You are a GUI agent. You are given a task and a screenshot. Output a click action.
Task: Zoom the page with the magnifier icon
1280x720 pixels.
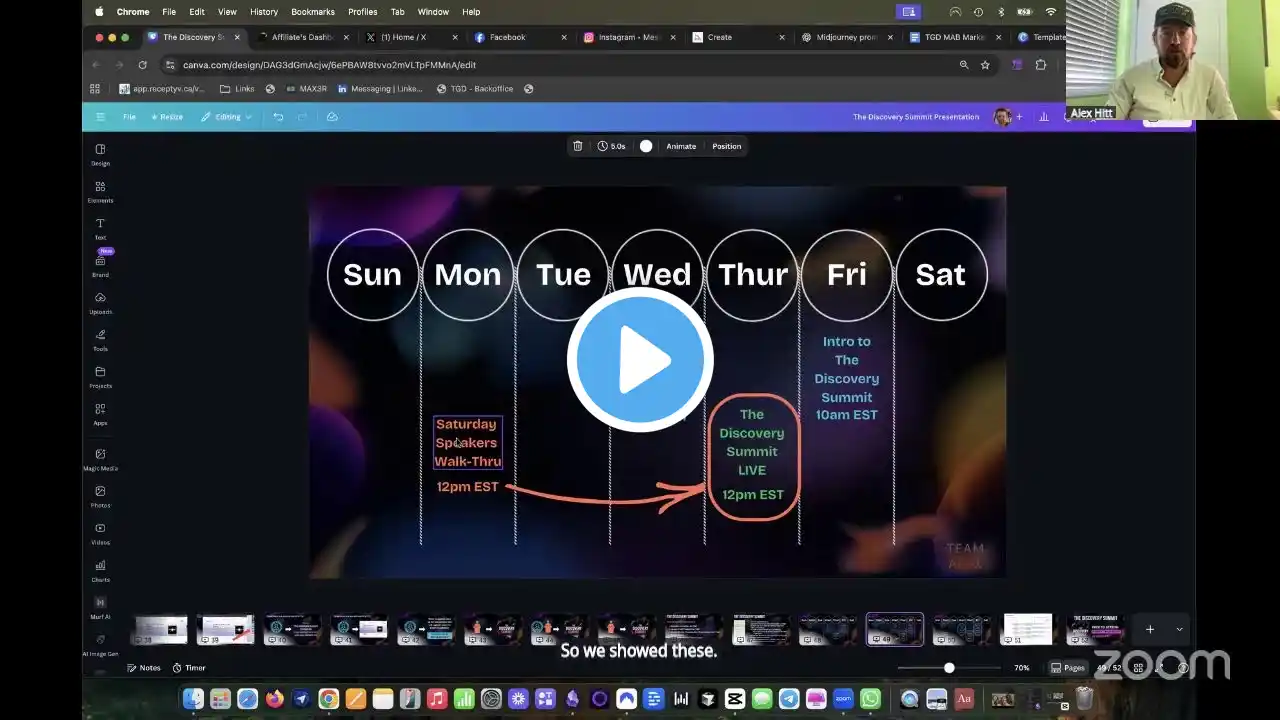click(964, 65)
